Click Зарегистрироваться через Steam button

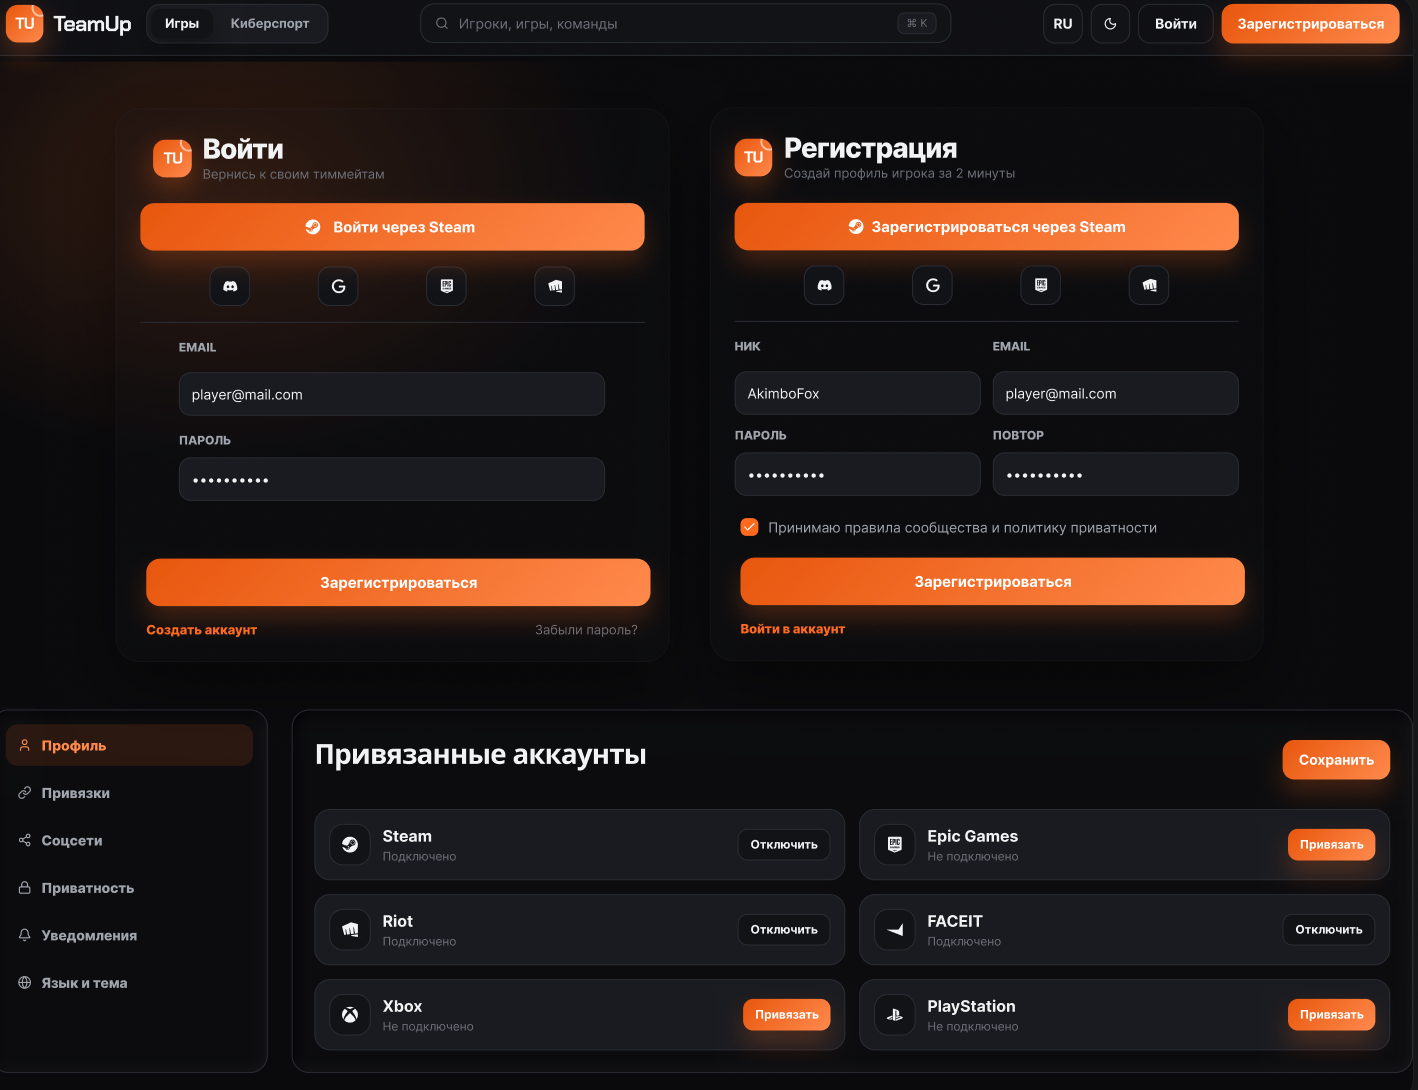tap(986, 227)
